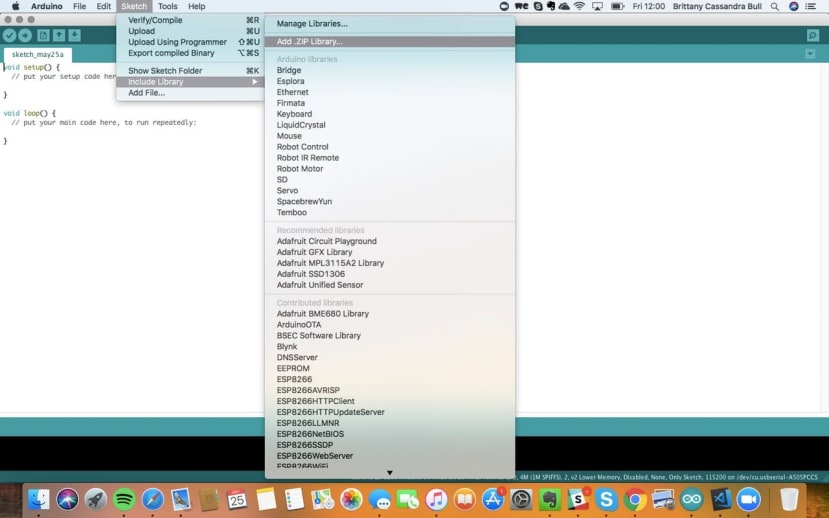Image resolution: width=829 pixels, height=518 pixels.
Task: Select the sketch_may25a tab
Action: (38, 54)
